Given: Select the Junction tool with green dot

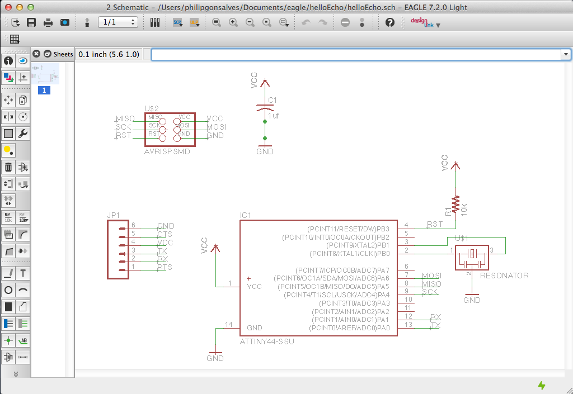Looking at the screenshot, I should (x=8, y=341).
